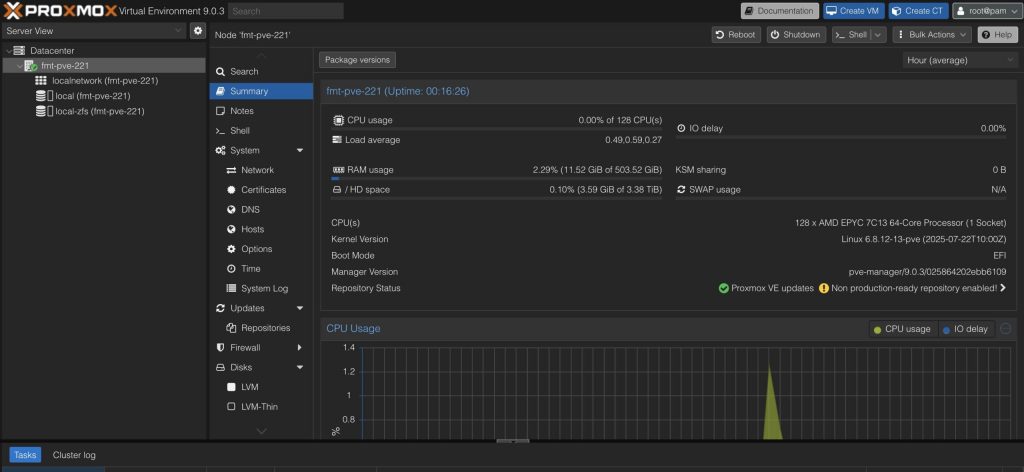Click the LVM square icon

pyautogui.click(x=231, y=387)
